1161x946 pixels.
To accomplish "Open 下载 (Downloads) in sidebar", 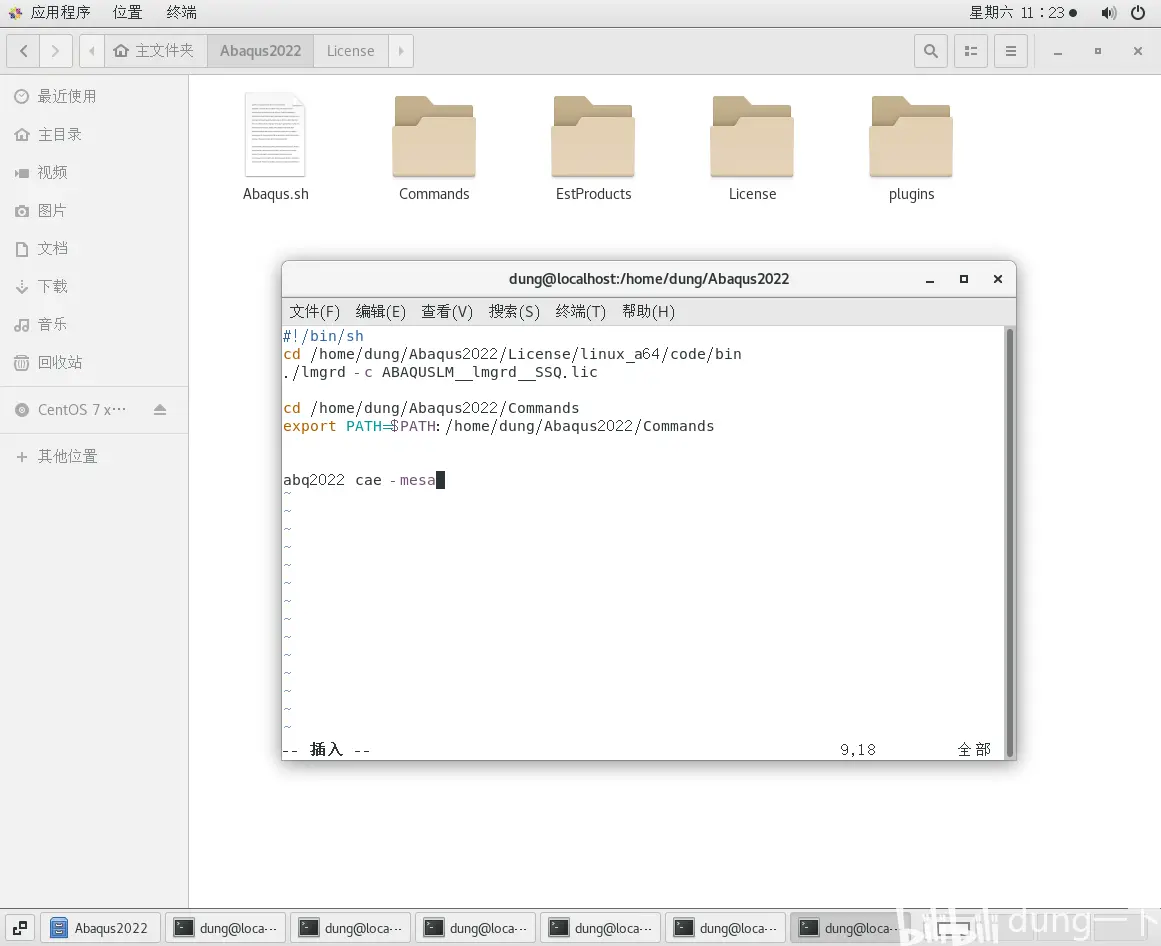I will (94, 286).
